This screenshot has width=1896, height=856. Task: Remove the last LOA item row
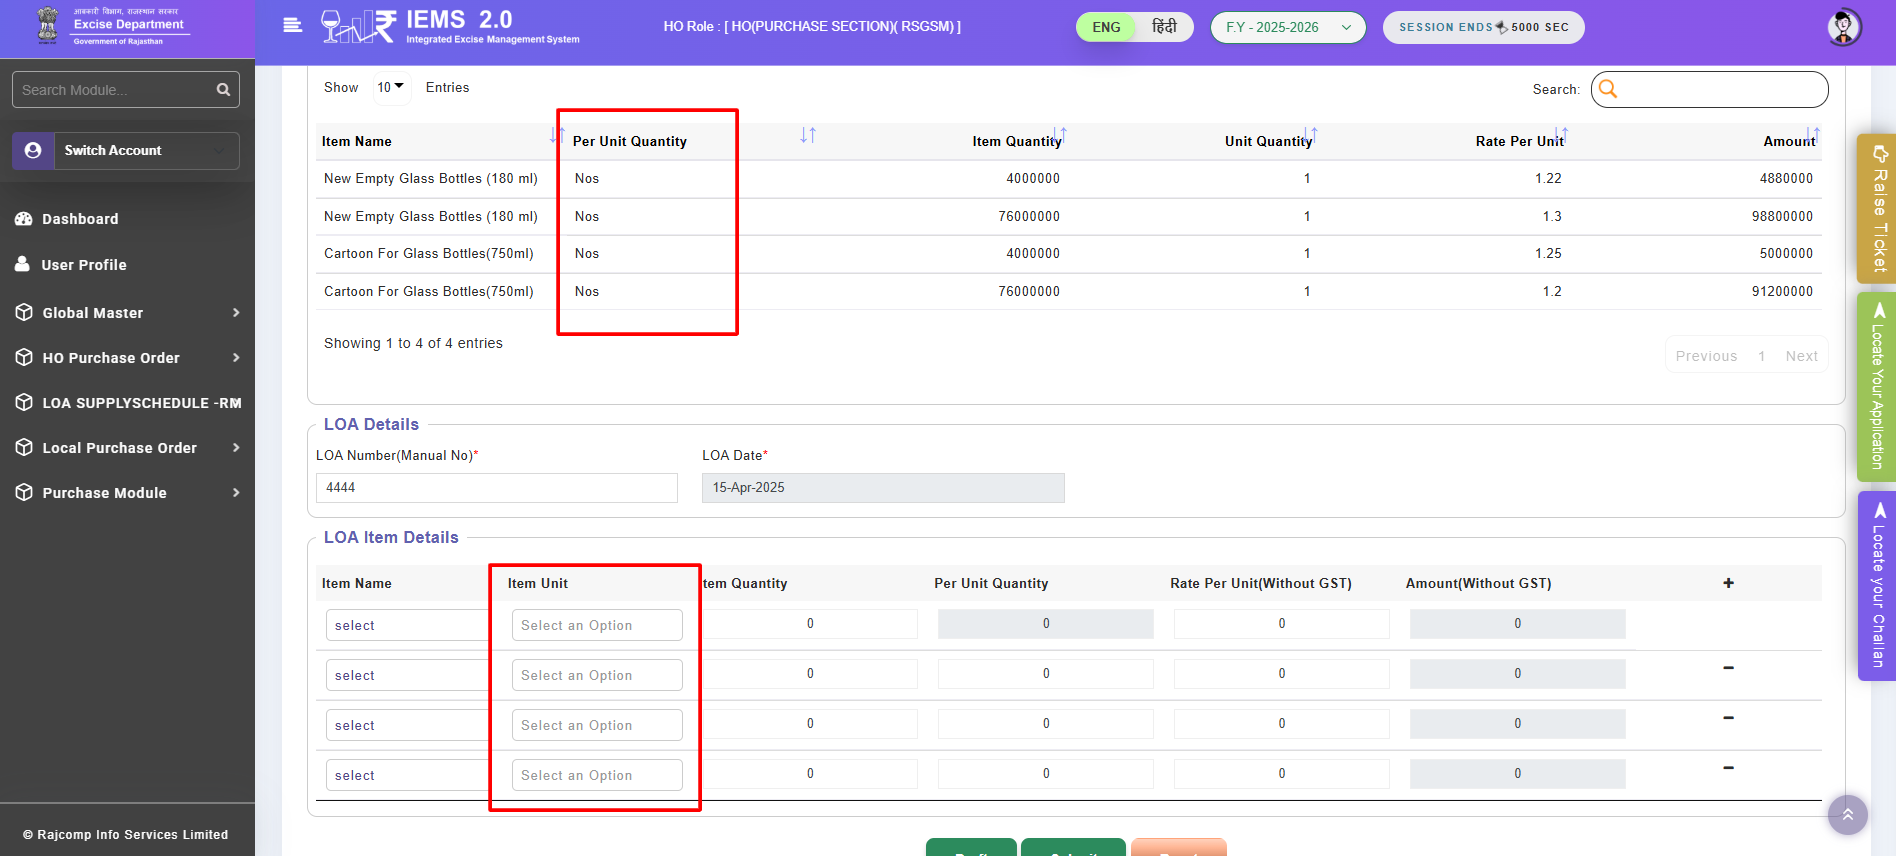1728,768
